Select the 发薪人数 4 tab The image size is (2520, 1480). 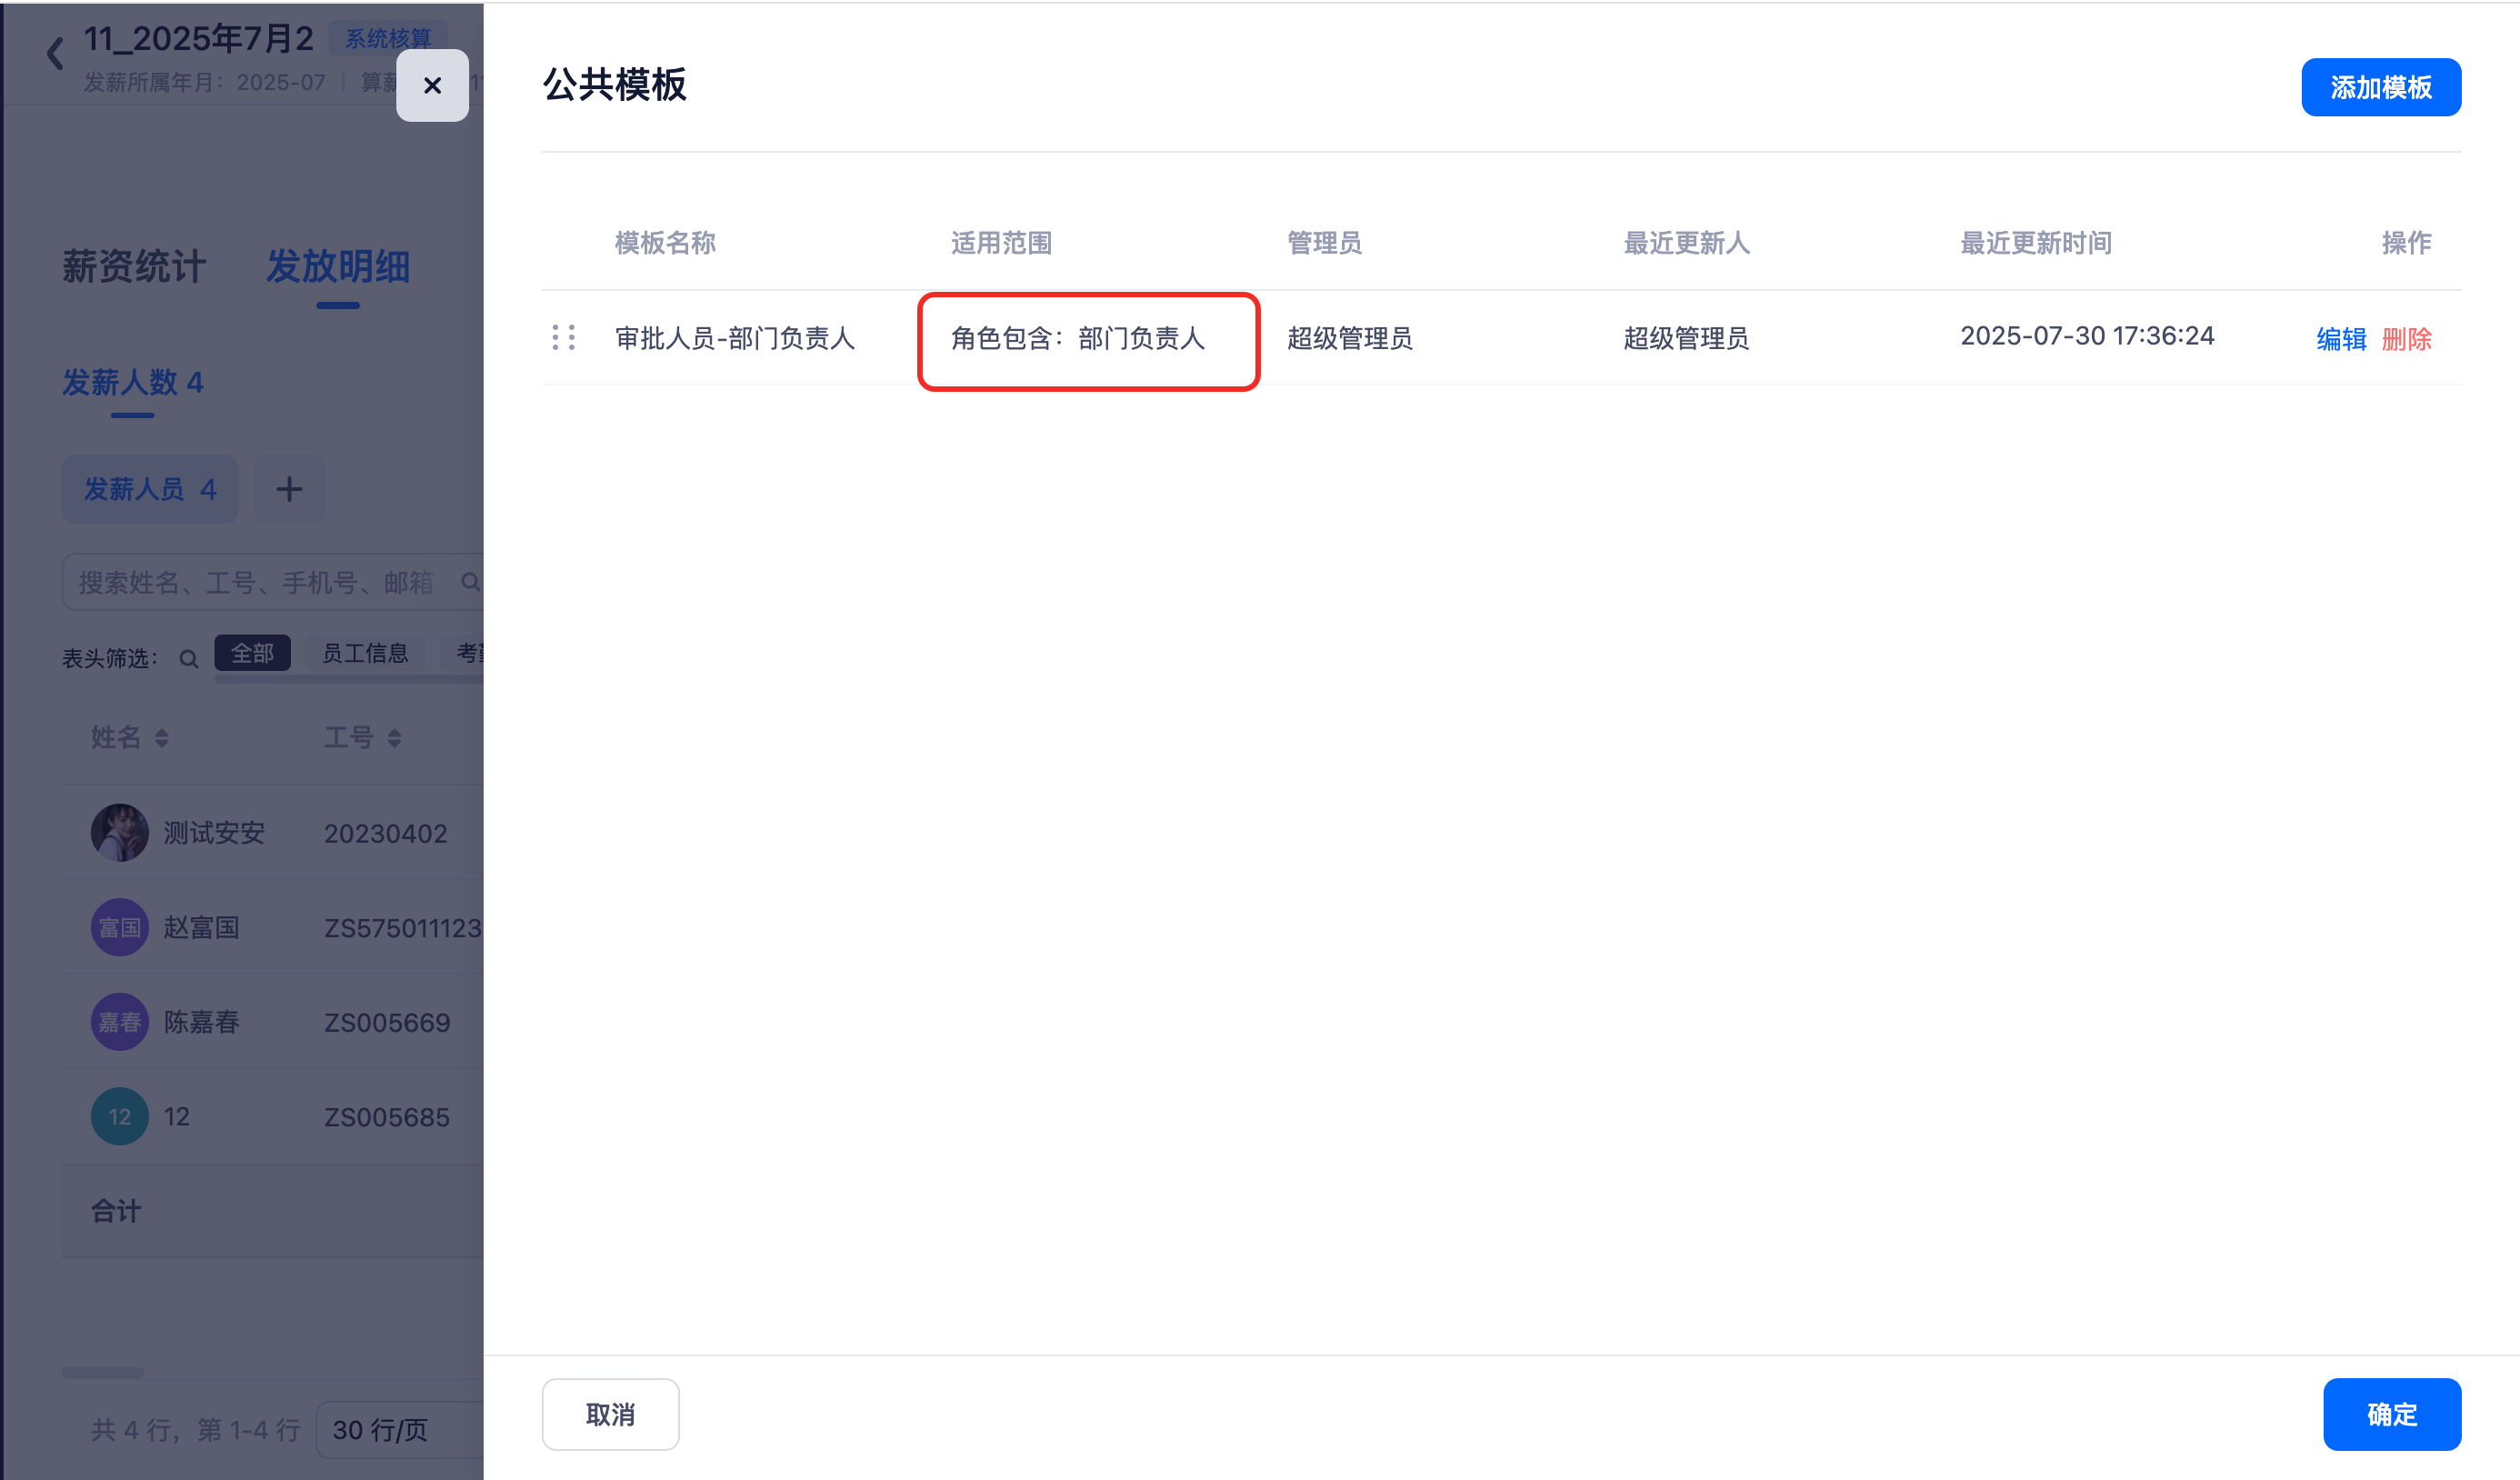[133, 382]
